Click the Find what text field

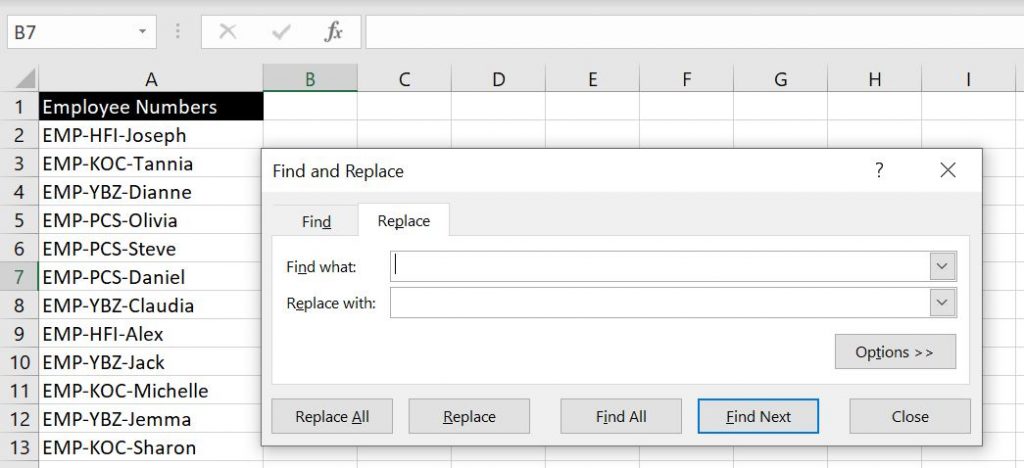point(660,266)
